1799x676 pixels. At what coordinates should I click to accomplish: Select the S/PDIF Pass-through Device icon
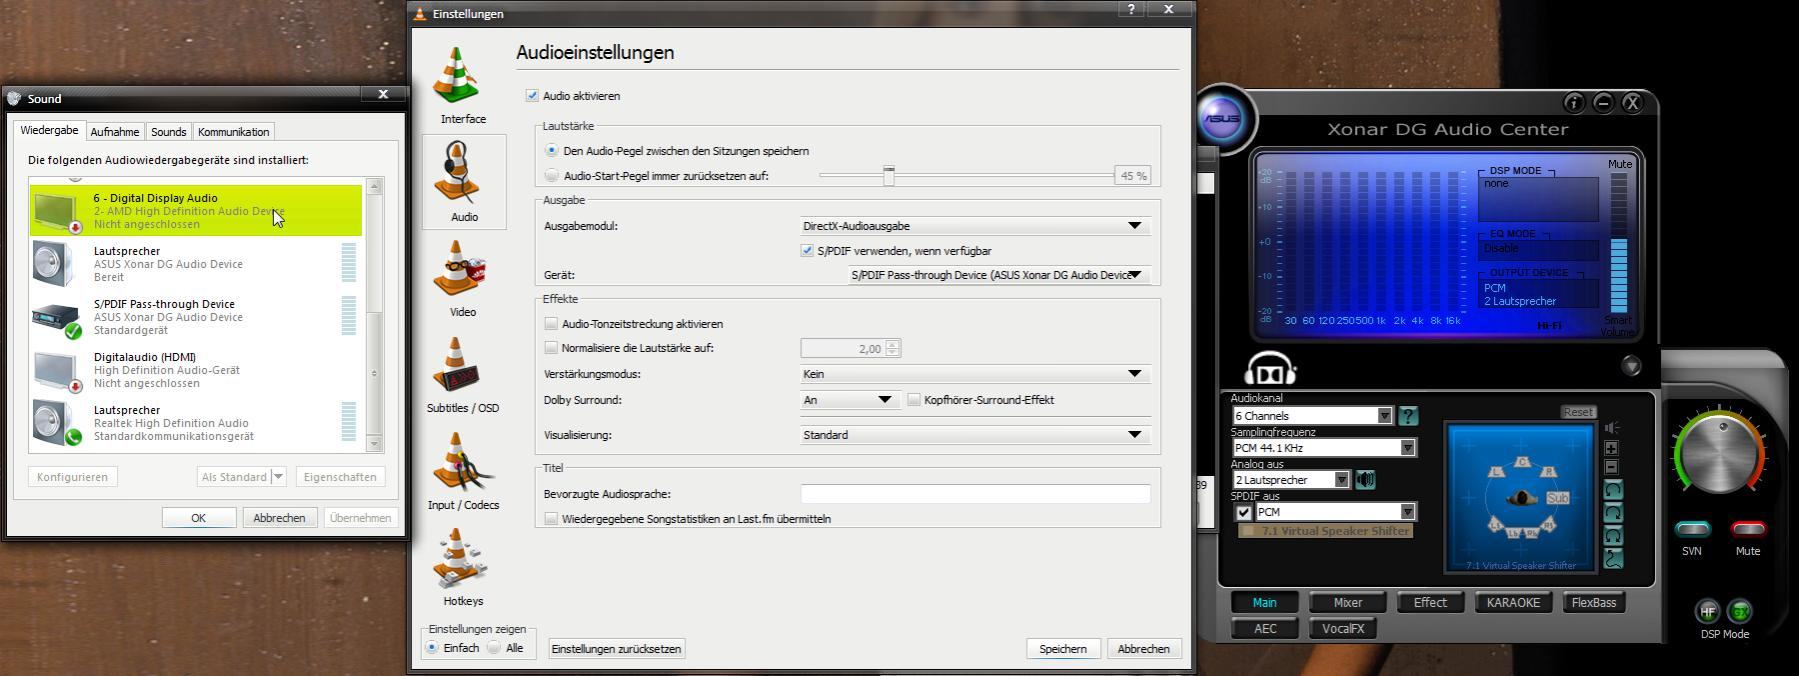pos(56,318)
